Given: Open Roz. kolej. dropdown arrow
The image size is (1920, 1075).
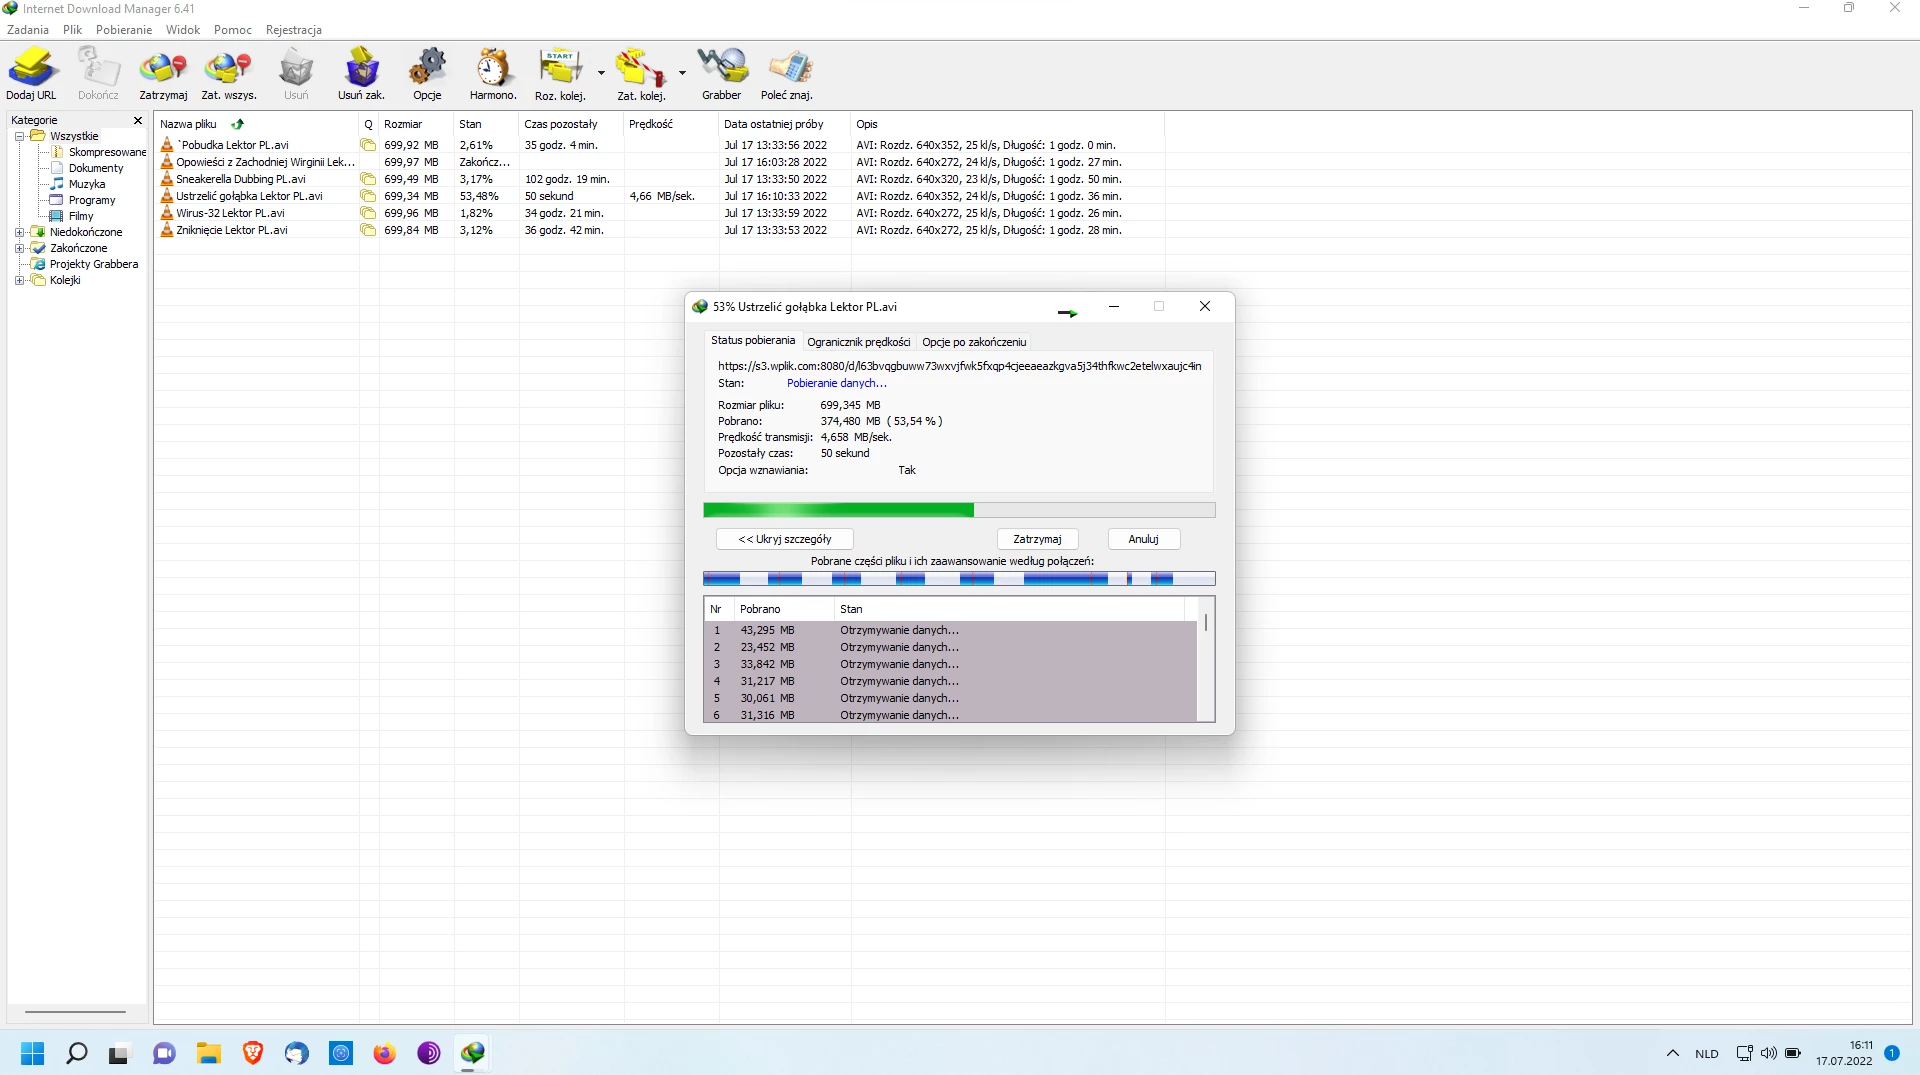Looking at the screenshot, I should point(601,73).
